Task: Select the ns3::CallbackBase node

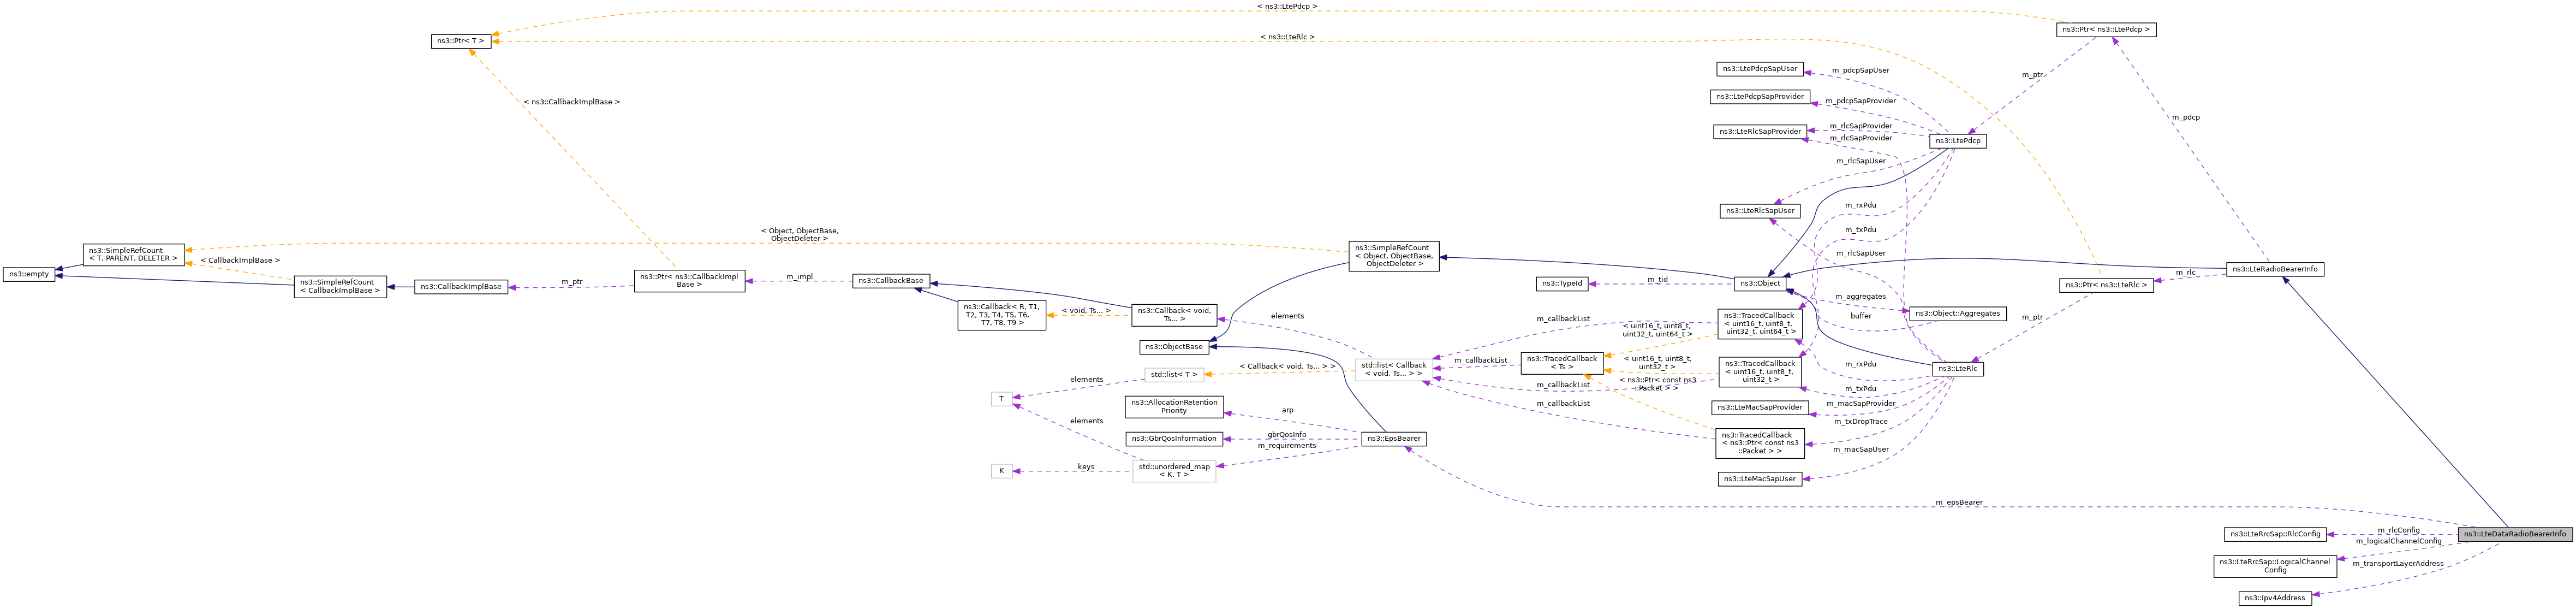Action: click(890, 281)
